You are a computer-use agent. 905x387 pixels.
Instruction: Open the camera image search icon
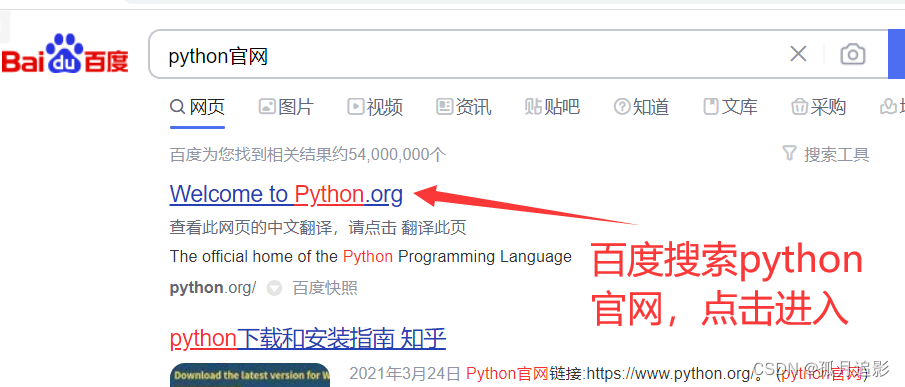(852, 54)
